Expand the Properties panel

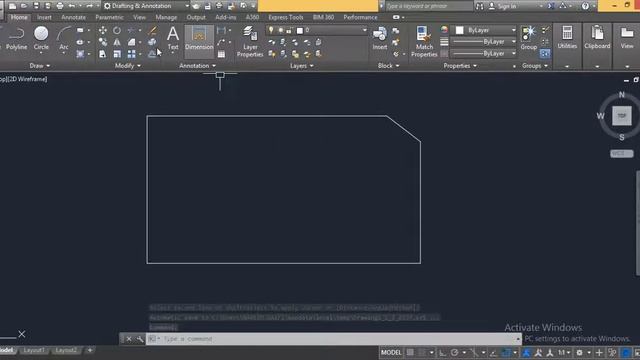click(460, 66)
